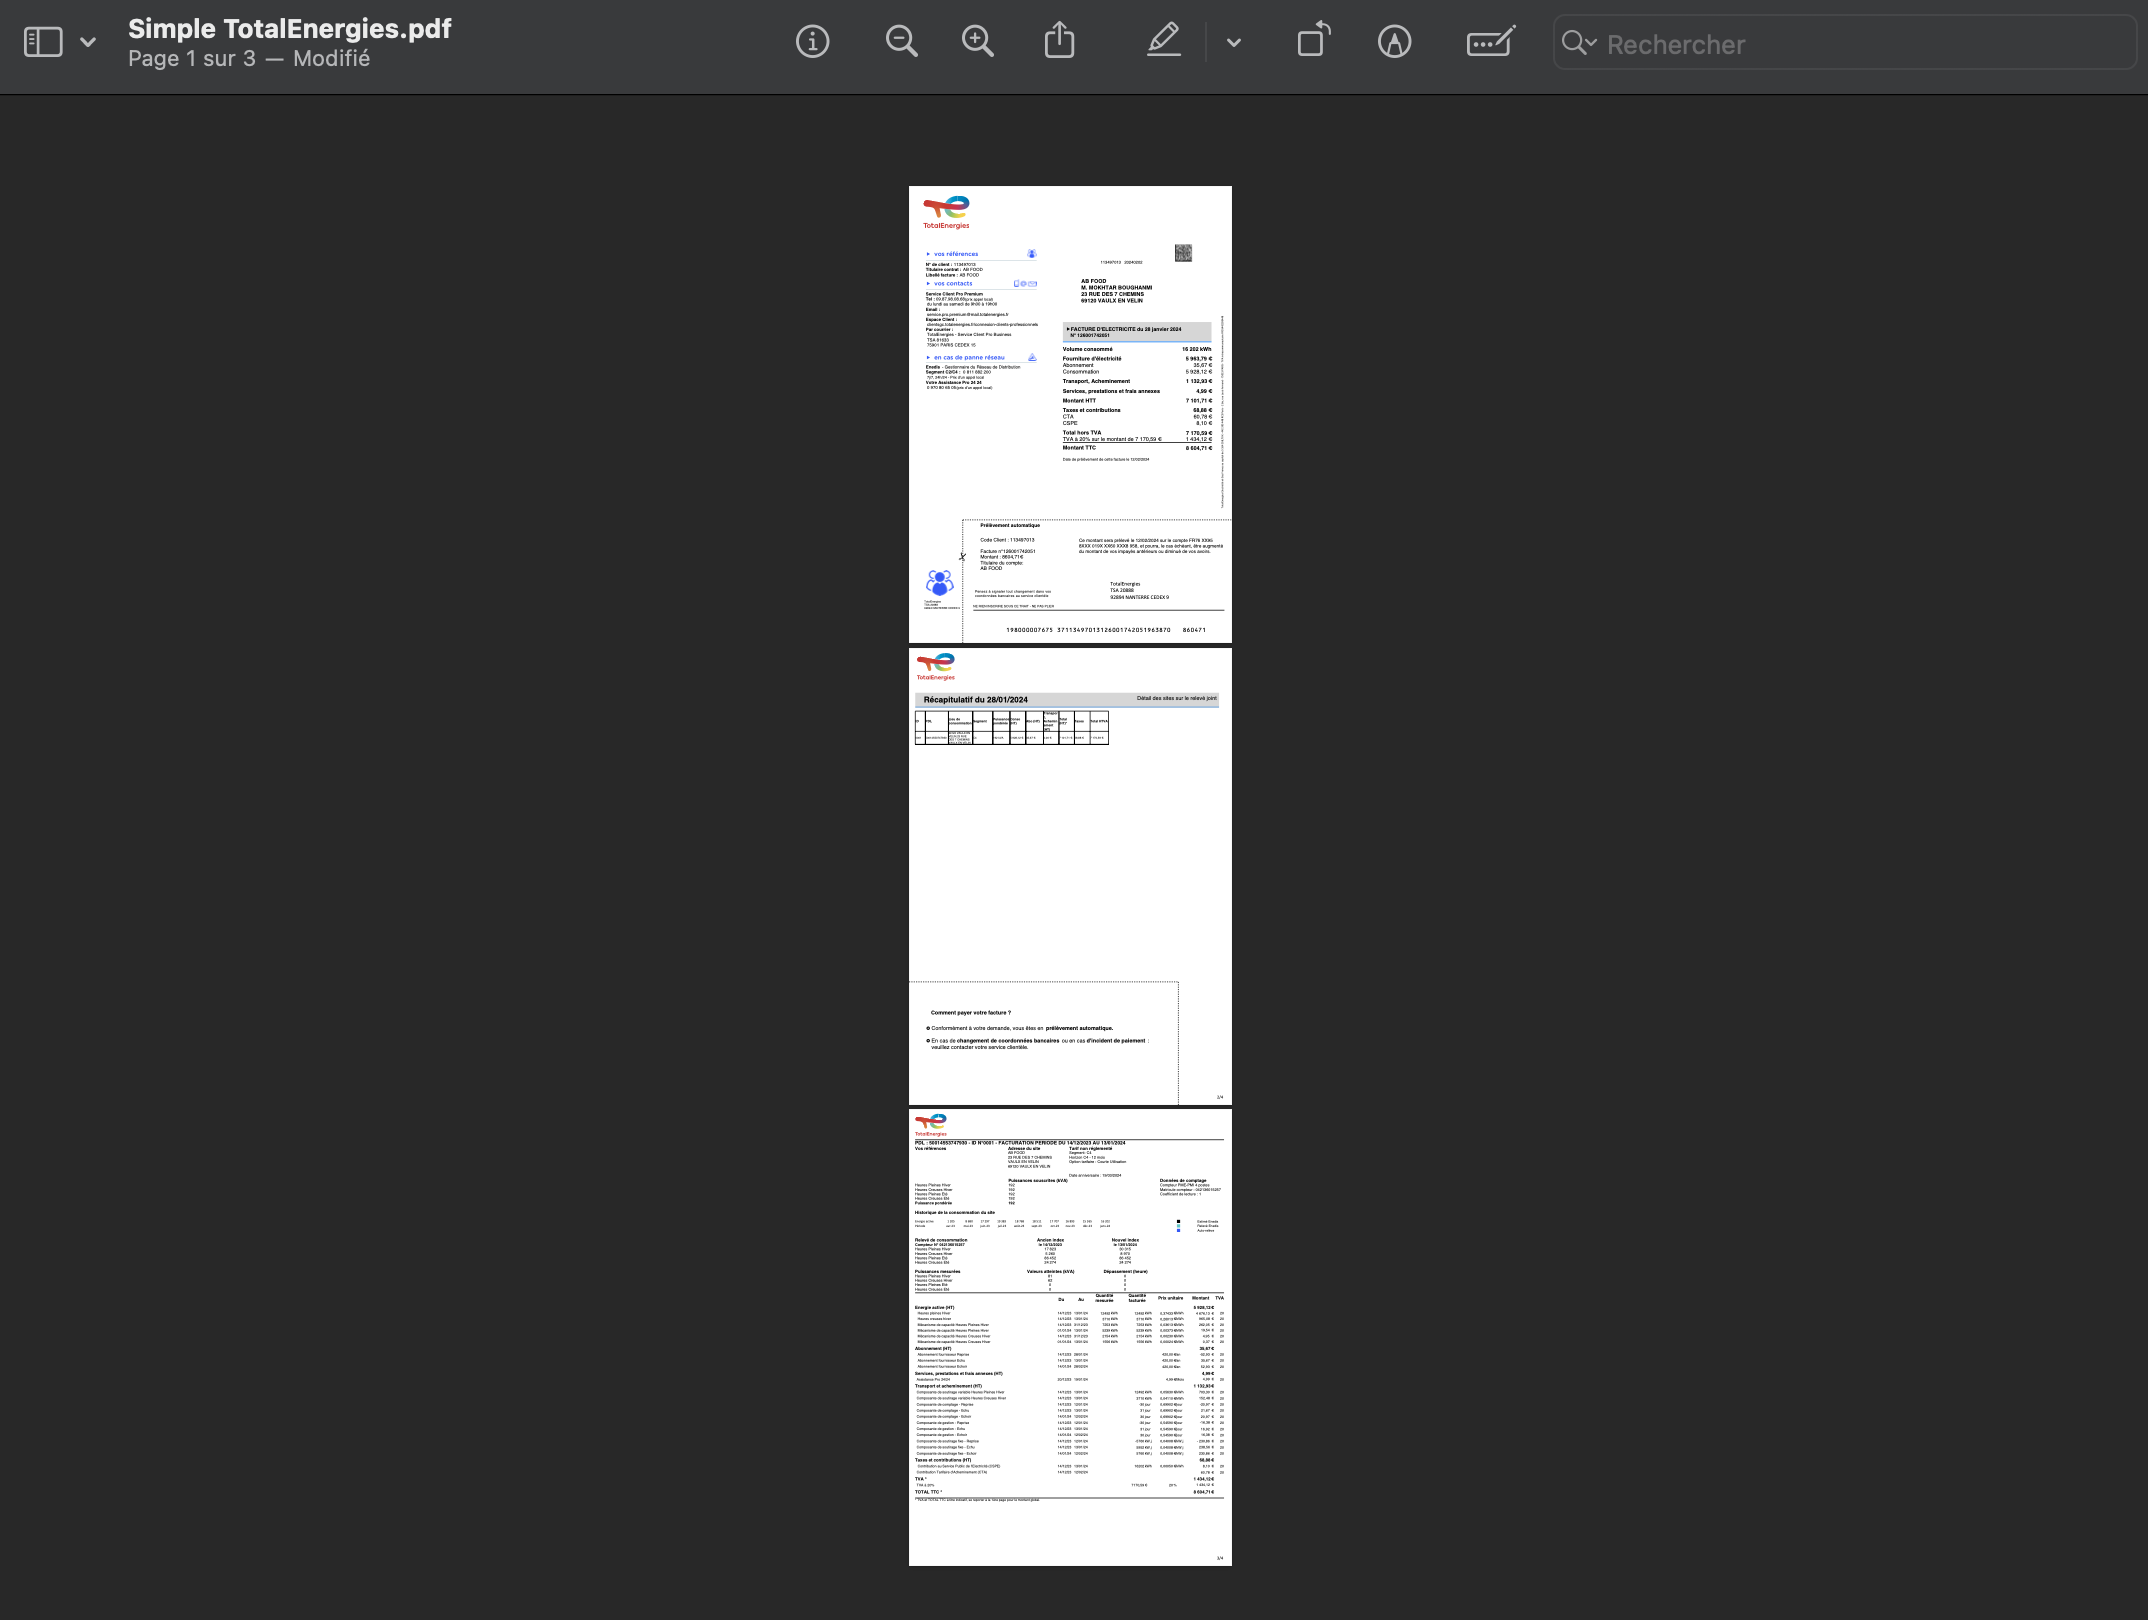The width and height of the screenshot is (2148, 1620).
Task: Click the Rechercher search field
Action: click(x=1844, y=44)
